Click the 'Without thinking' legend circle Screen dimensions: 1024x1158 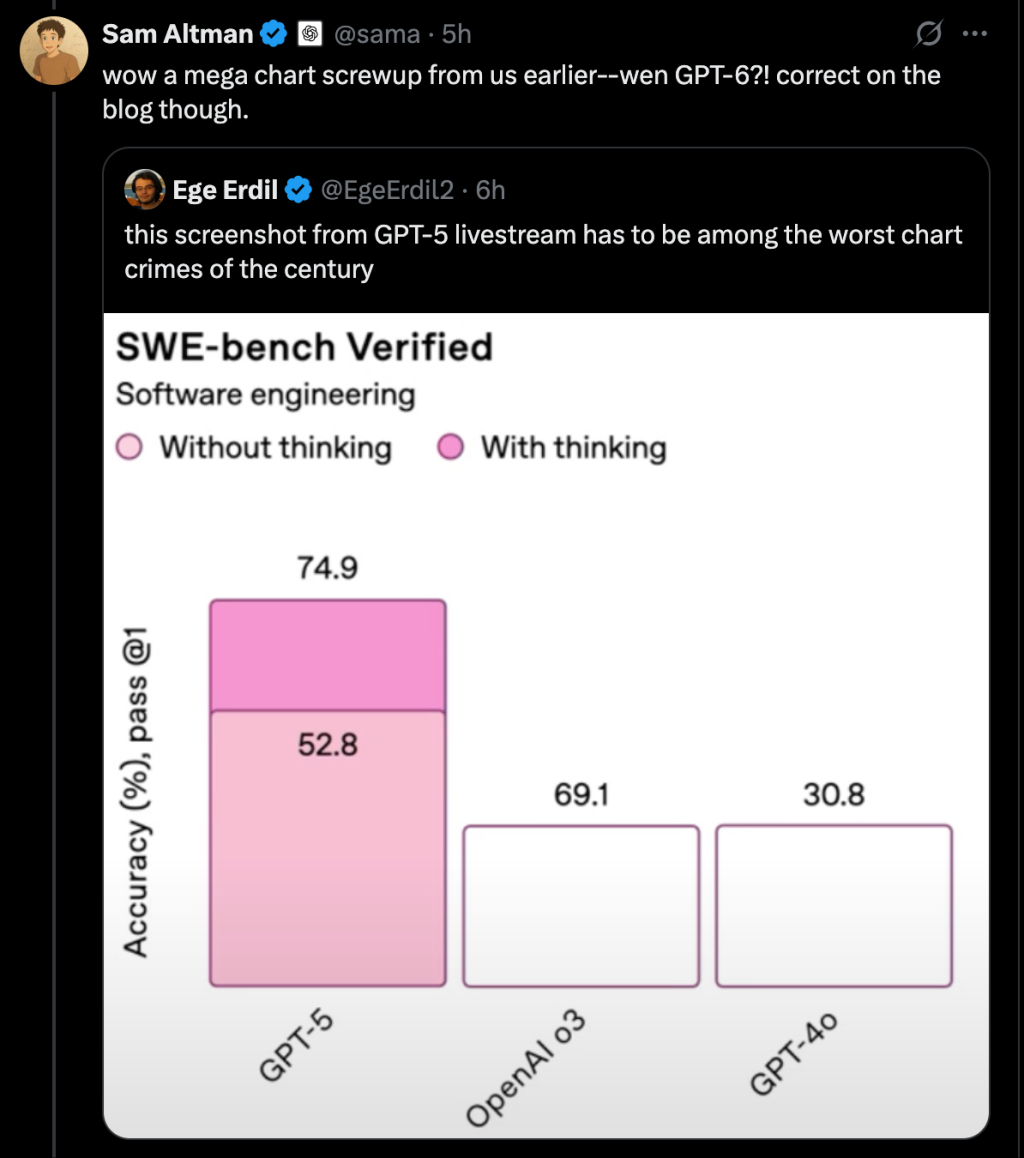pos(130,447)
